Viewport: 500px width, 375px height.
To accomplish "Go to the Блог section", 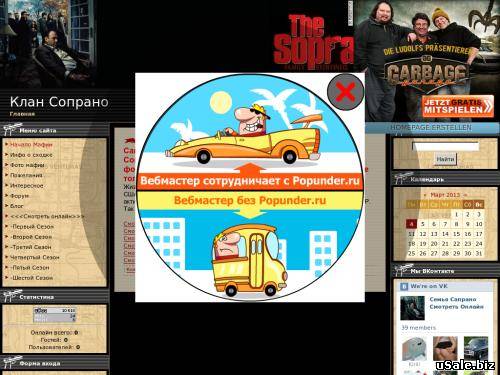I will click(17, 206).
